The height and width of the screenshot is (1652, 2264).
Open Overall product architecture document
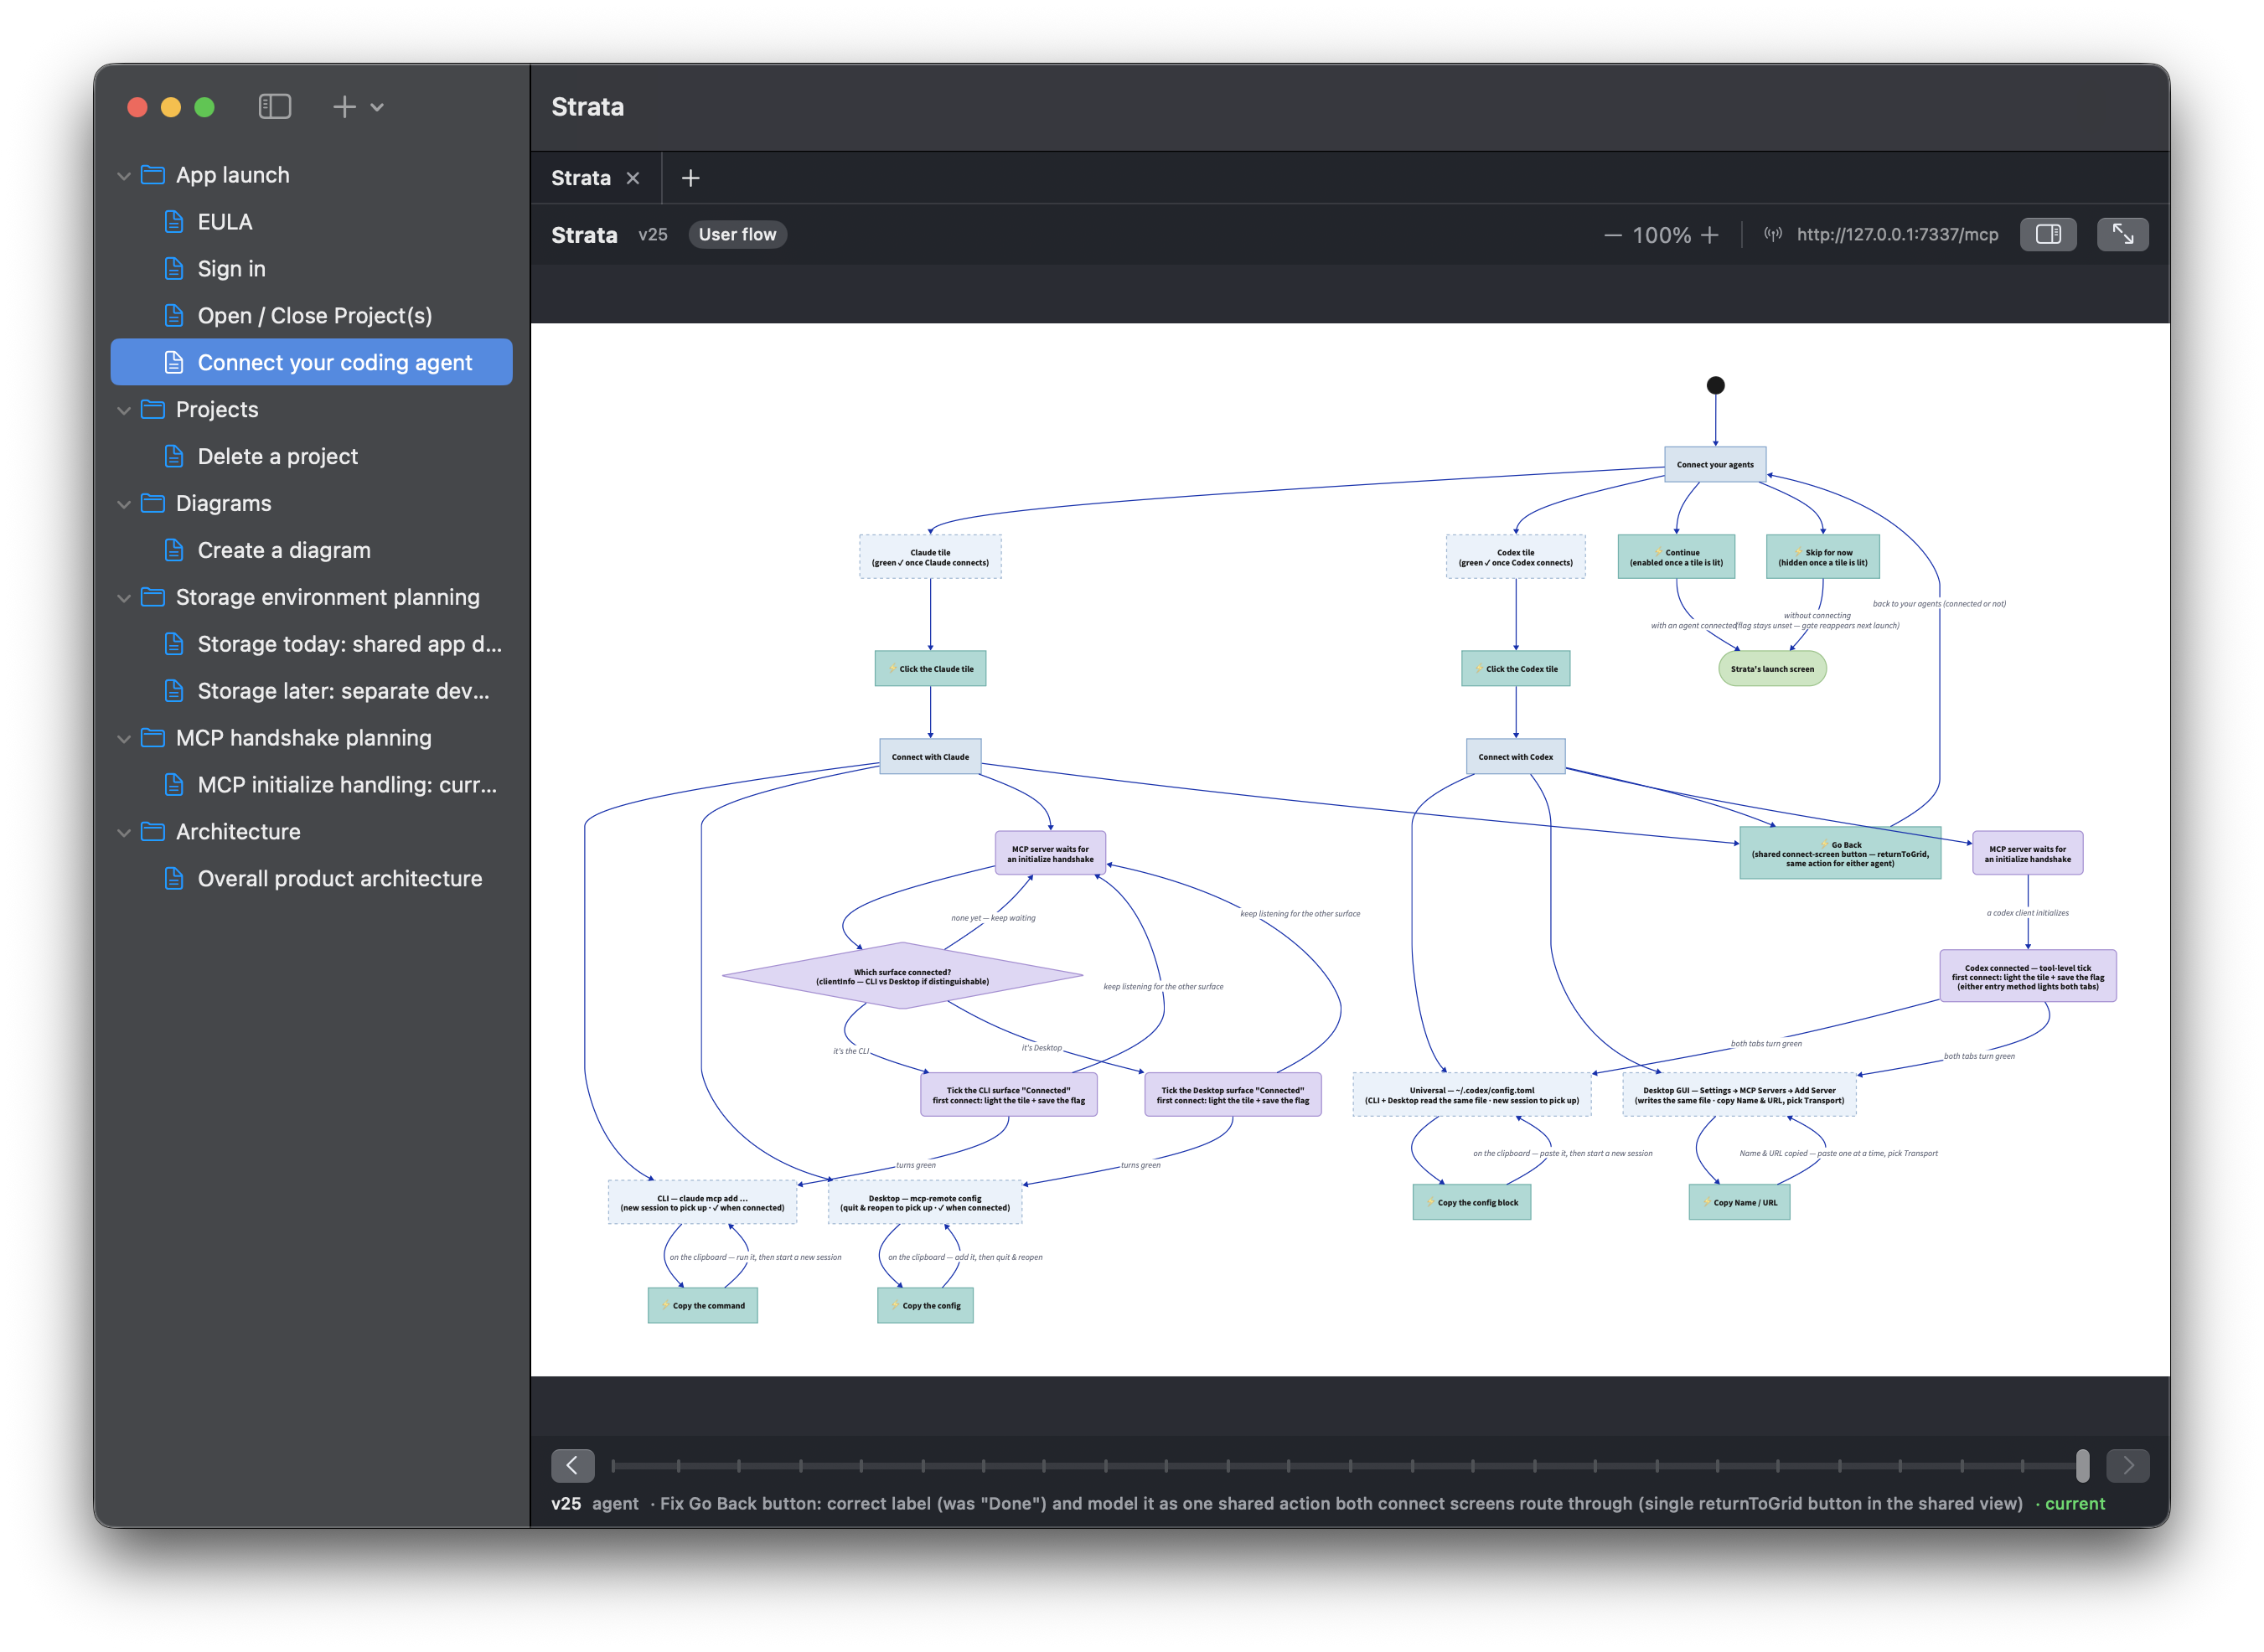tap(311, 879)
